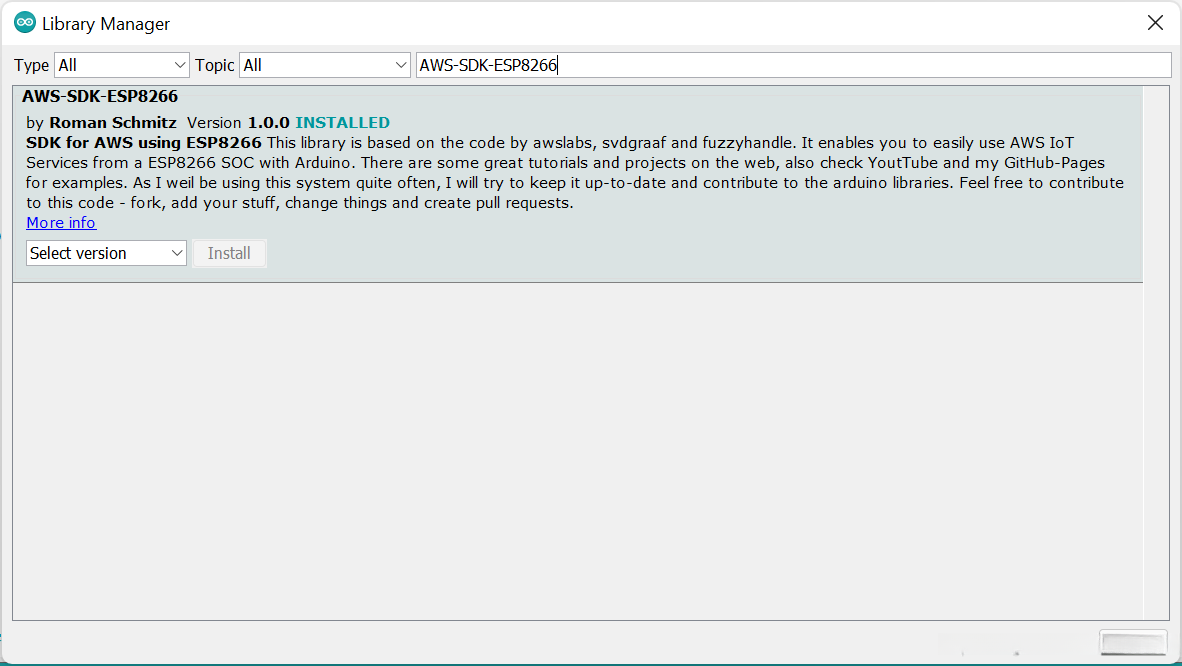Click the Library Manager window title text
The height and width of the screenshot is (666, 1182).
pos(106,24)
